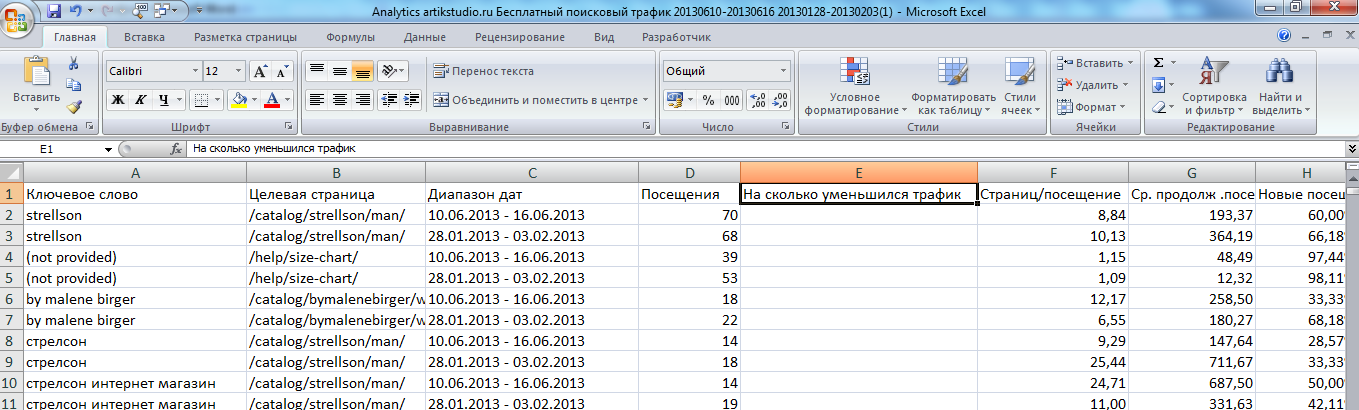
Task: Toggle bottom vertical alignment
Action: coord(362,71)
